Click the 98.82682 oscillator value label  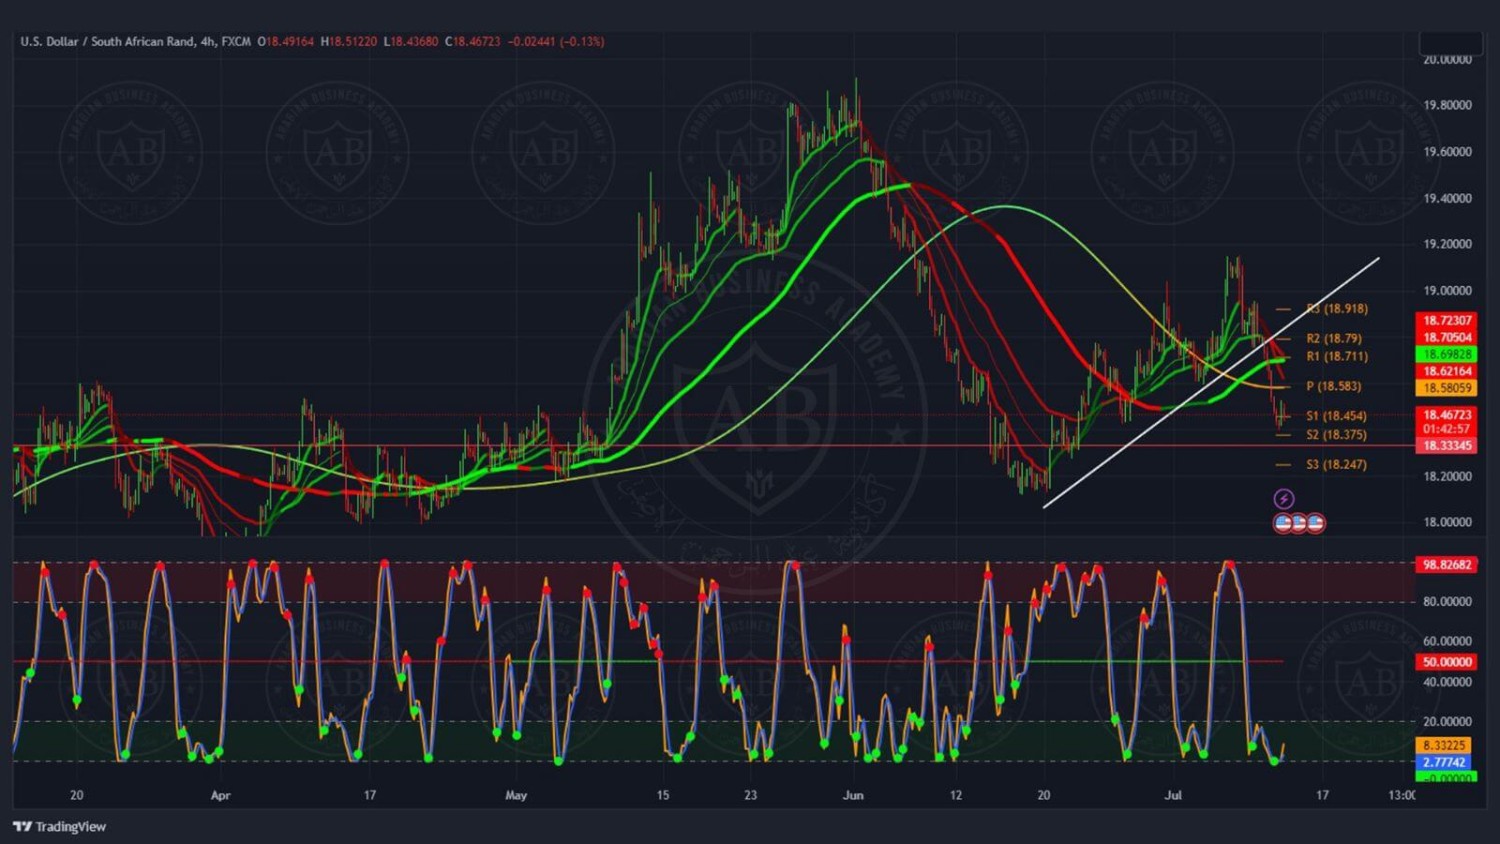click(1446, 565)
